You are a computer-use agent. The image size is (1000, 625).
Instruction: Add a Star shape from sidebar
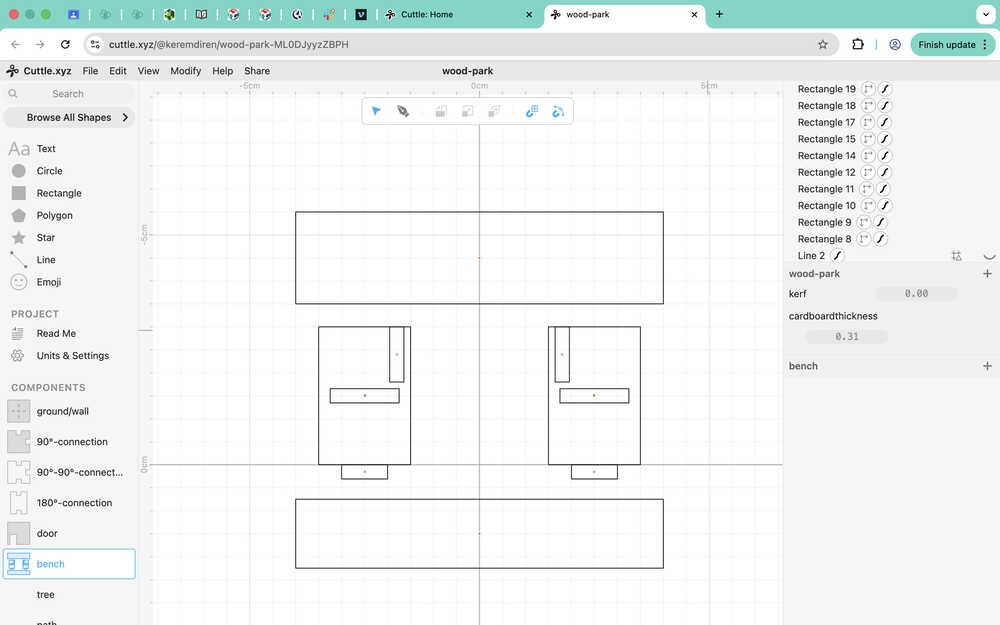tap(45, 238)
